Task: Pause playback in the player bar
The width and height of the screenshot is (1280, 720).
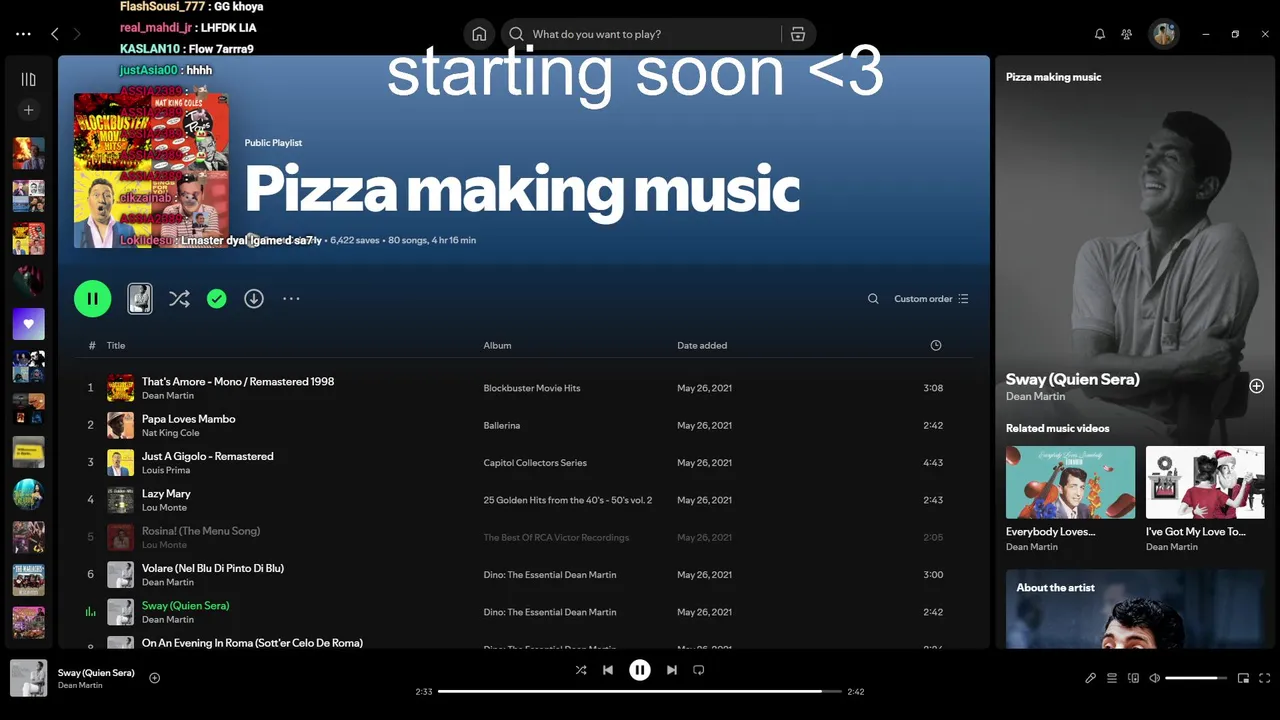Action: click(x=640, y=670)
